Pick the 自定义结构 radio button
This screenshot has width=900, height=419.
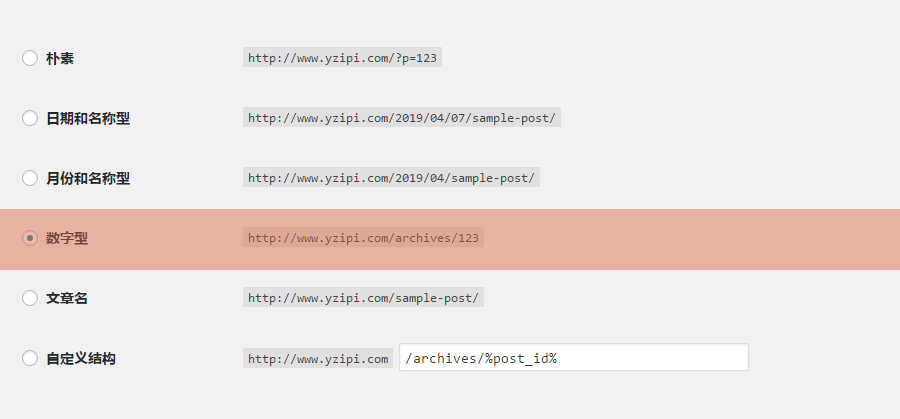(30, 358)
